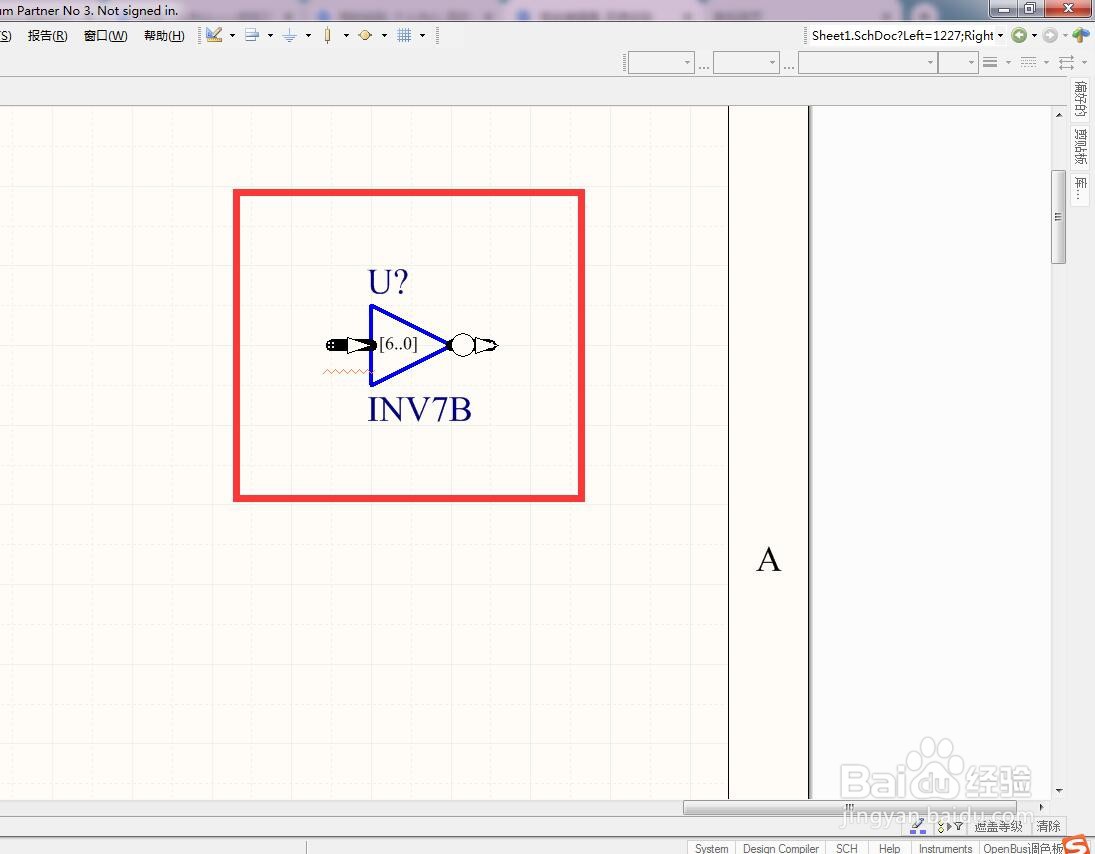Click the vertical scrollbar up arrow
This screenshot has width=1095, height=854.
(x=1059, y=115)
